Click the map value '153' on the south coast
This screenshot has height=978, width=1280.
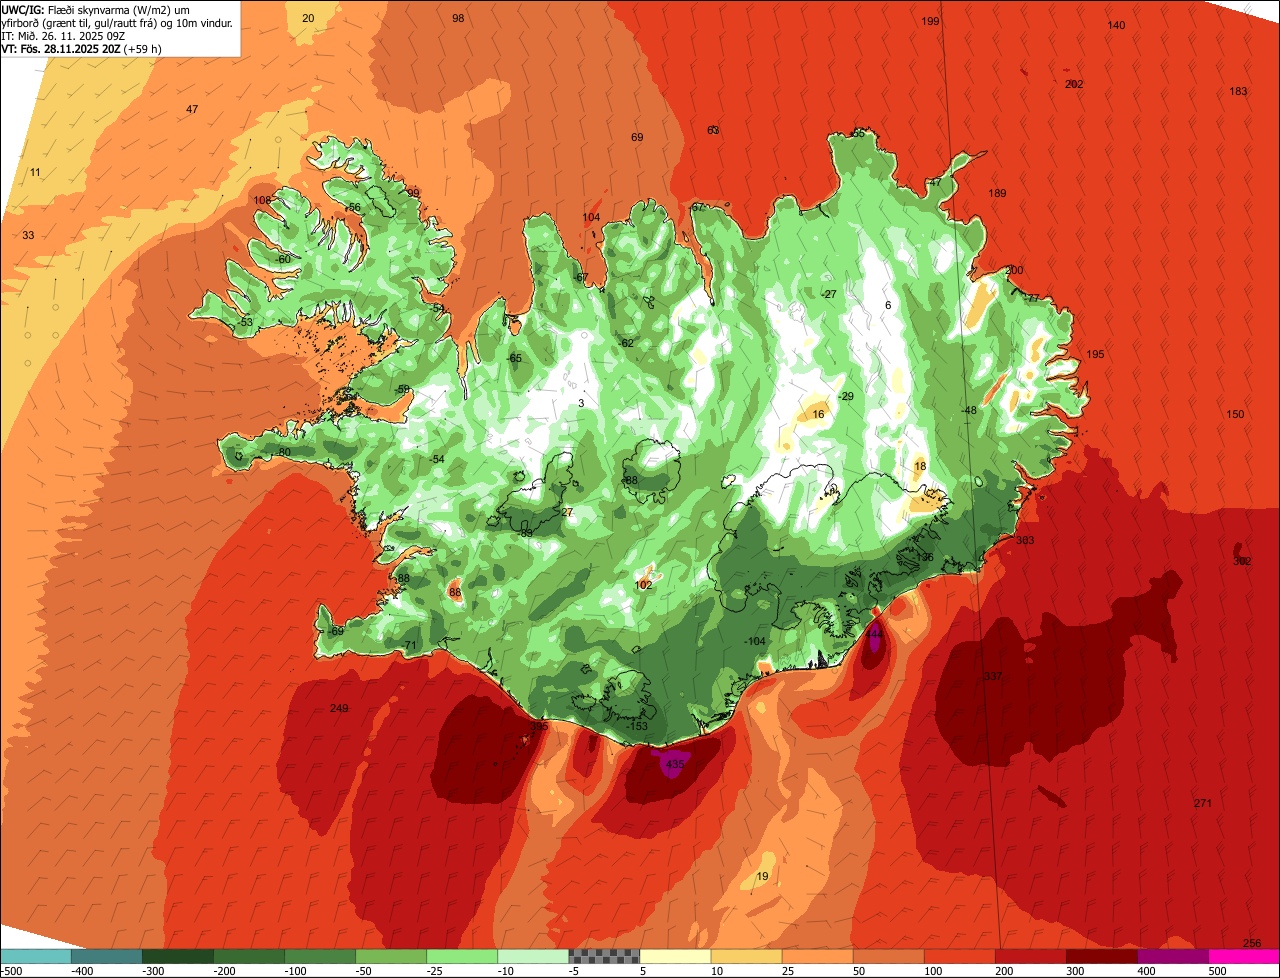pyautogui.click(x=638, y=726)
